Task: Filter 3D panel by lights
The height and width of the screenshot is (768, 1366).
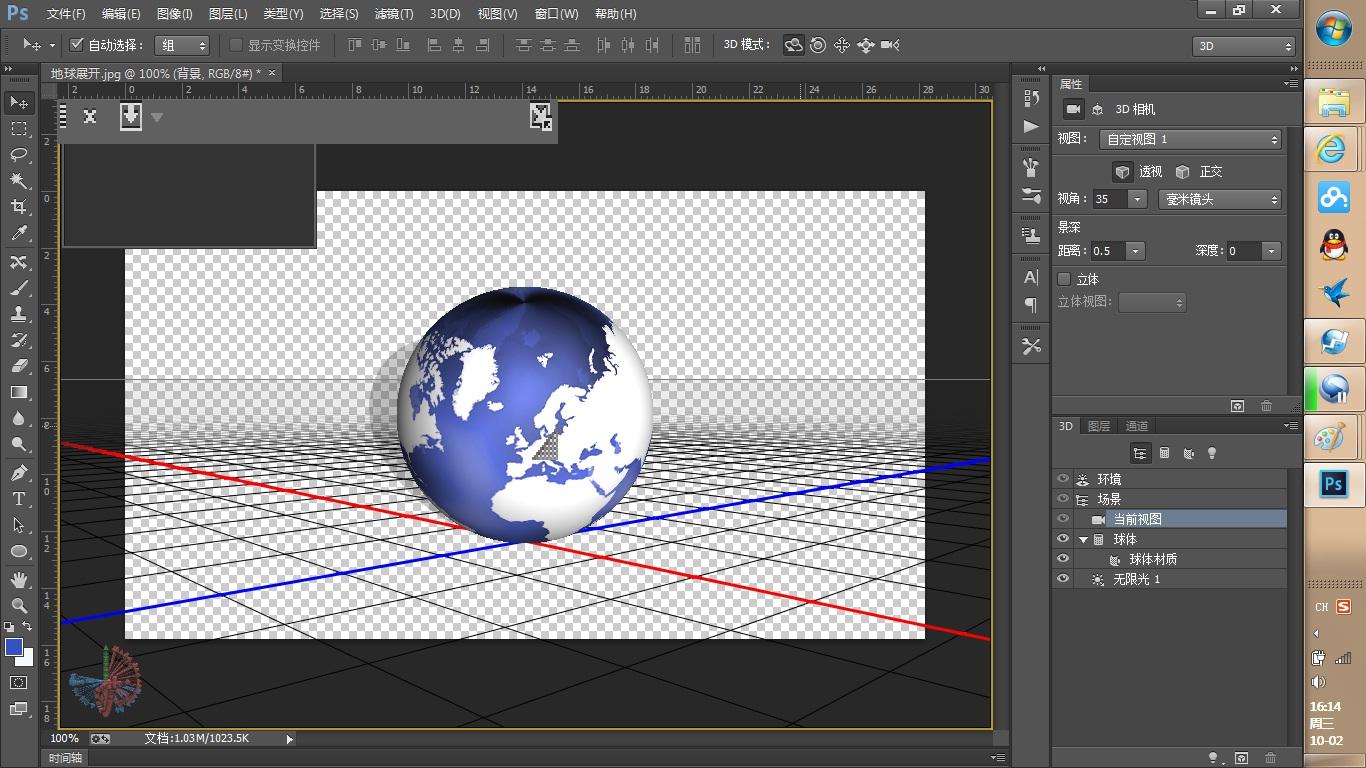Action: [x=1212, y=453]
